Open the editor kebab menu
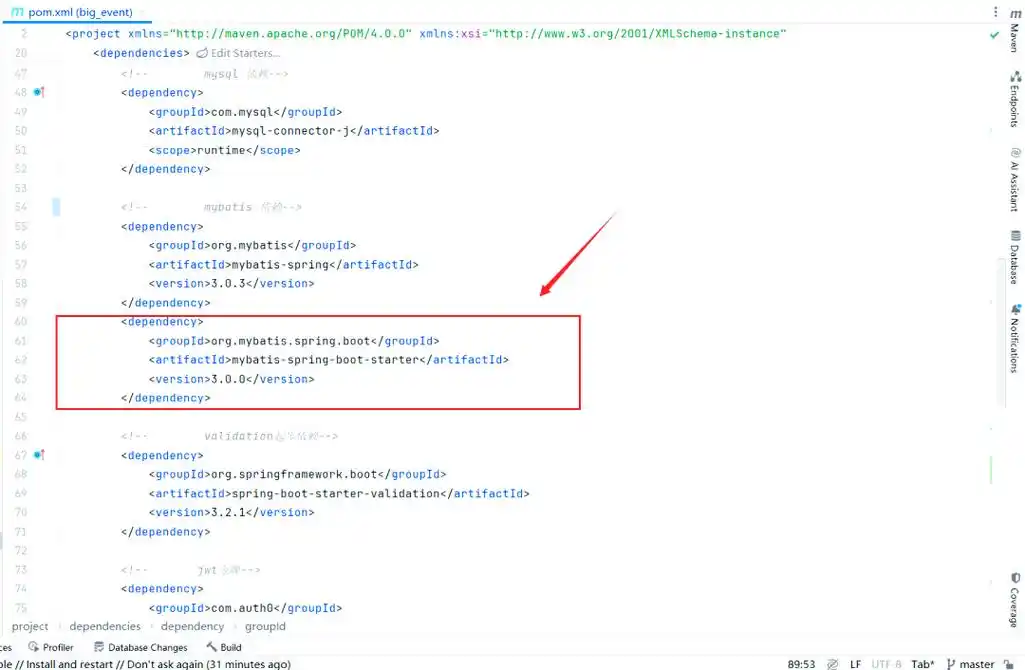Image resolution: width=1025 pixels, height=670 pixels. (995, 10)
